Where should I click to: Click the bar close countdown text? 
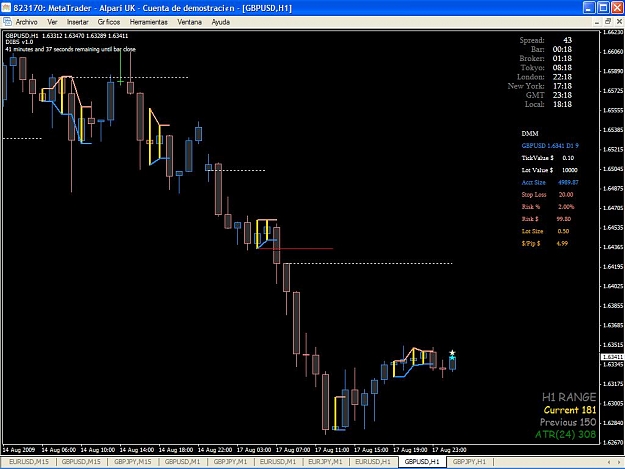71,49
